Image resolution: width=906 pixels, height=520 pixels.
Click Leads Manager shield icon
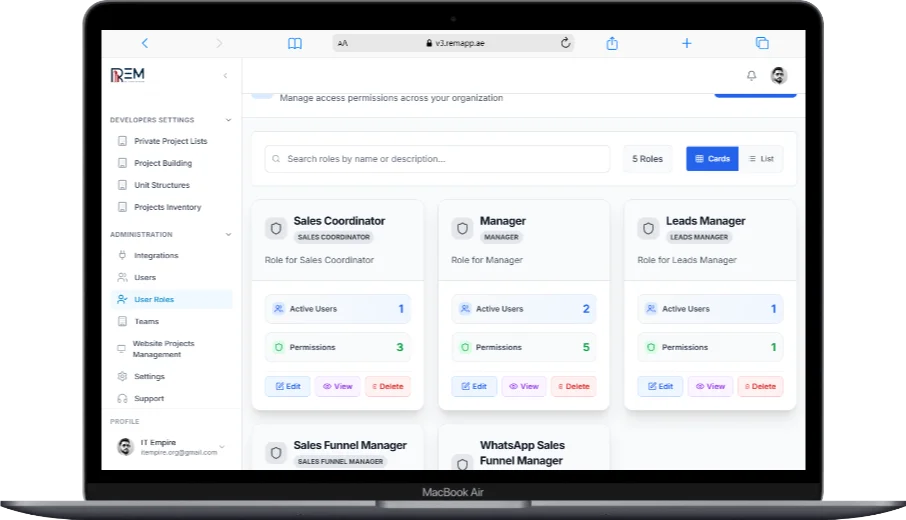coord(648,229)
